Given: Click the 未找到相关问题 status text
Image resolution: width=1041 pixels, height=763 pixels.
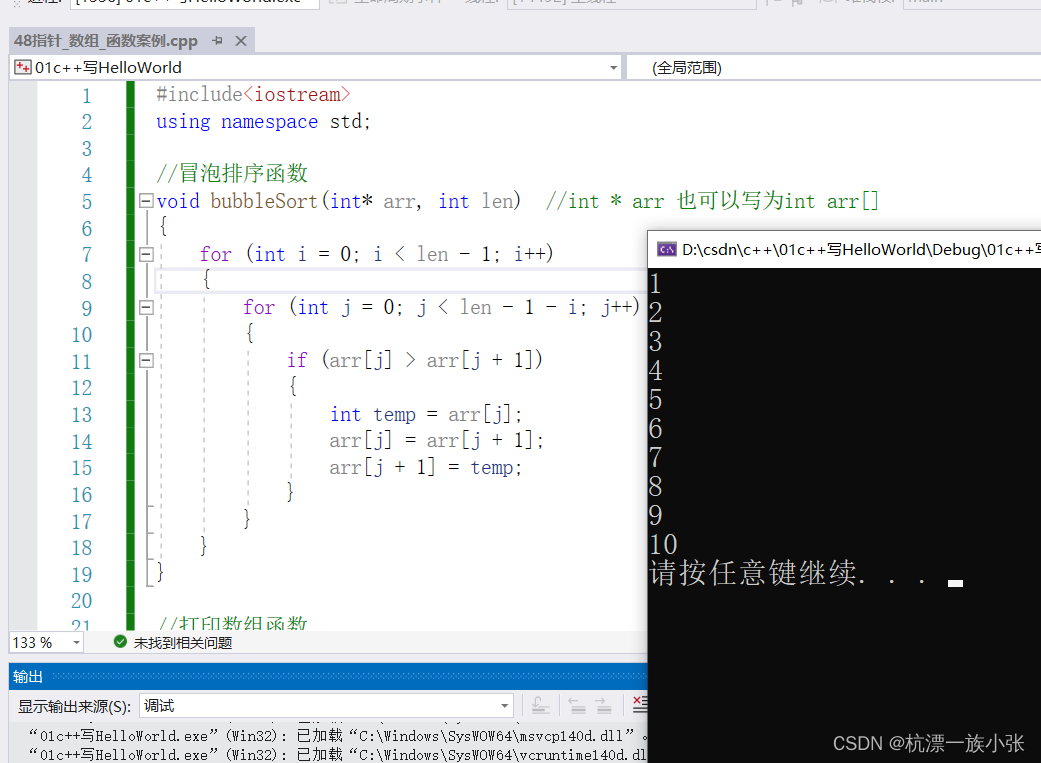Looking at the screenshot, I should 183,643.
